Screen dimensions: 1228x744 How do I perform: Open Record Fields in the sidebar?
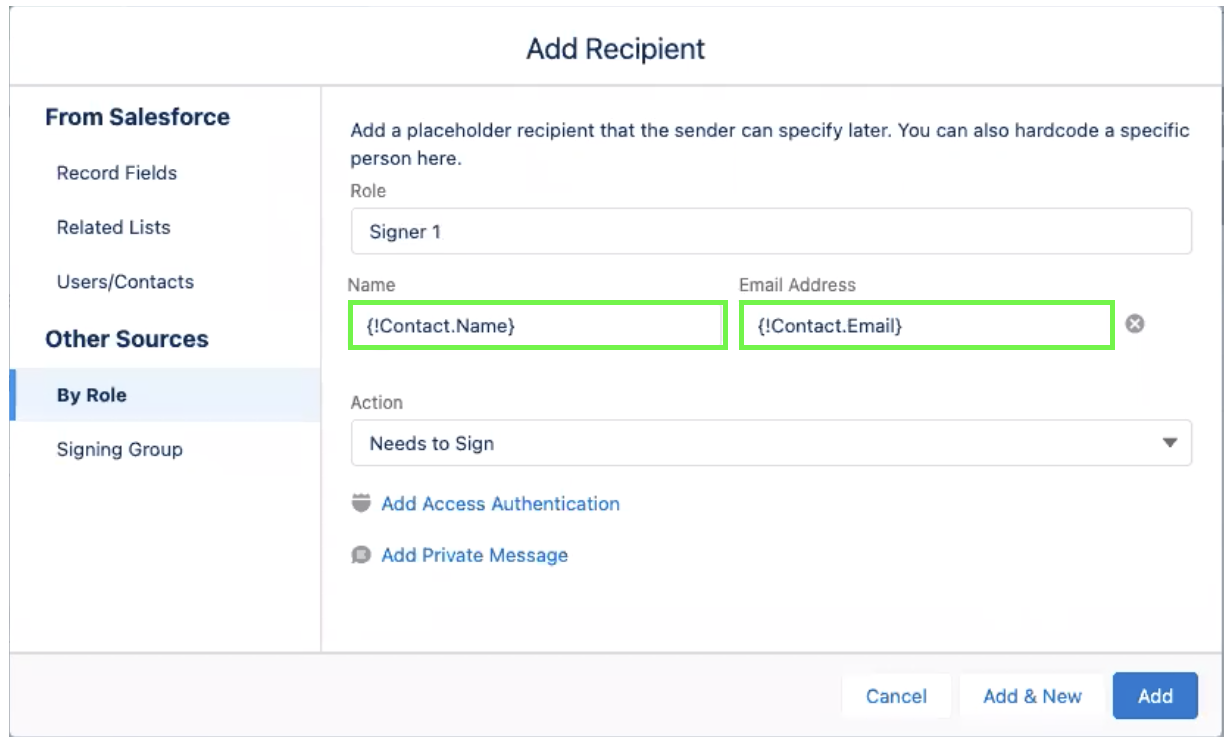(117, 173)
